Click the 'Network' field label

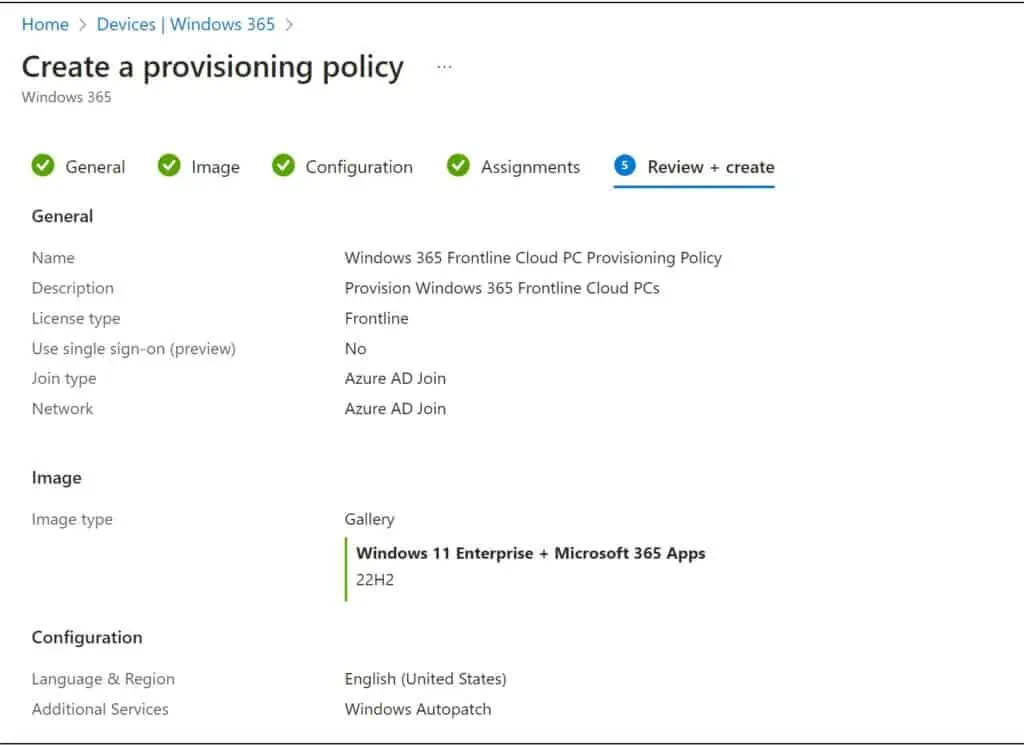pos(62,409)
